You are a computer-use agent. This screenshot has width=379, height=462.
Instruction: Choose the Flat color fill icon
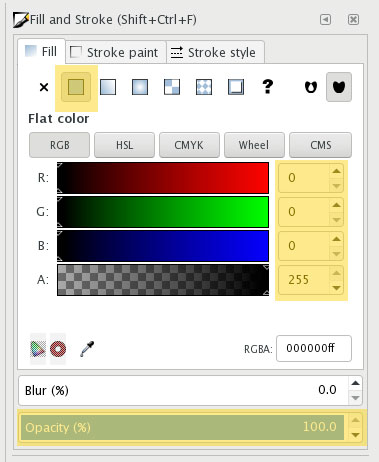[76, 87]
